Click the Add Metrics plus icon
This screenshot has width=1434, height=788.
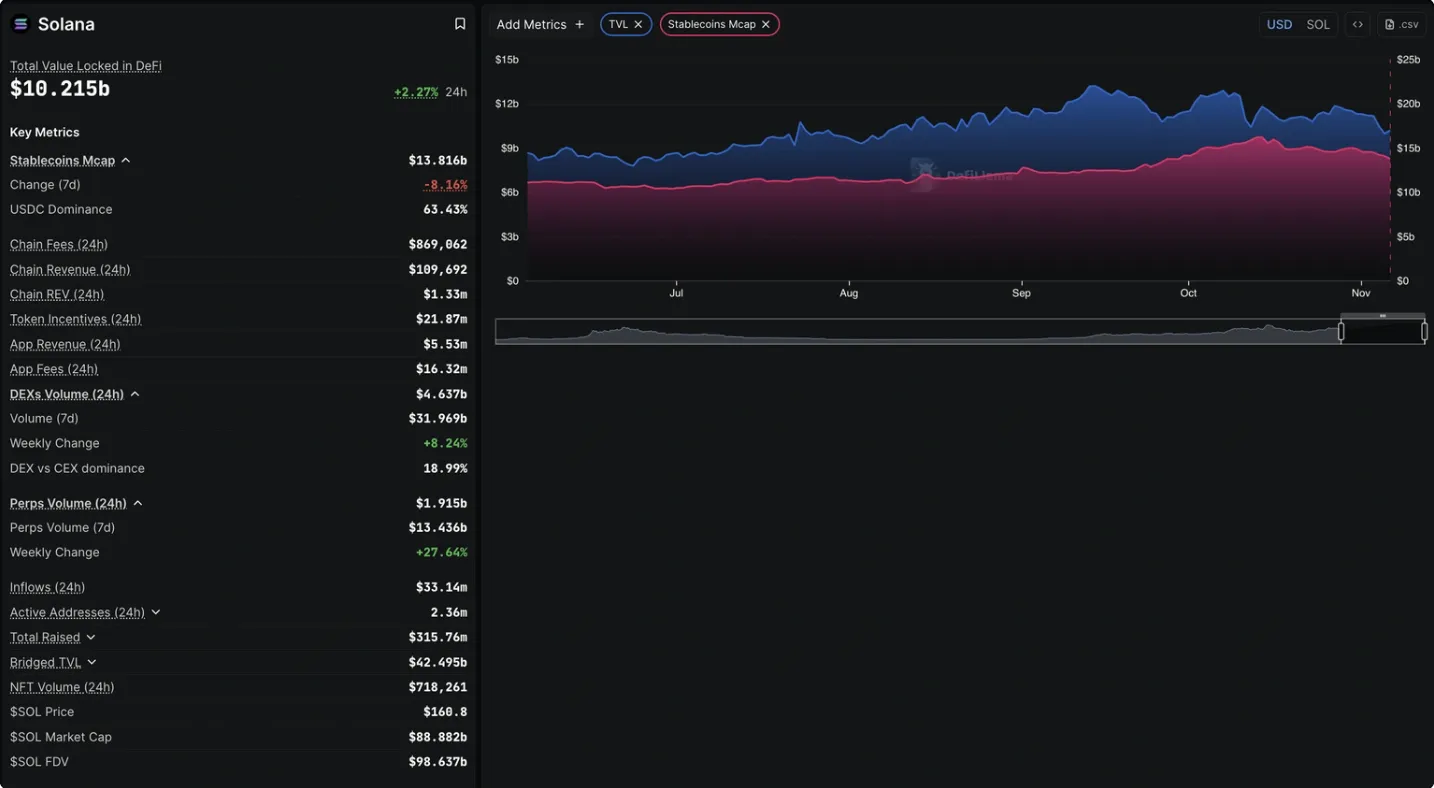tap(579, 23)
